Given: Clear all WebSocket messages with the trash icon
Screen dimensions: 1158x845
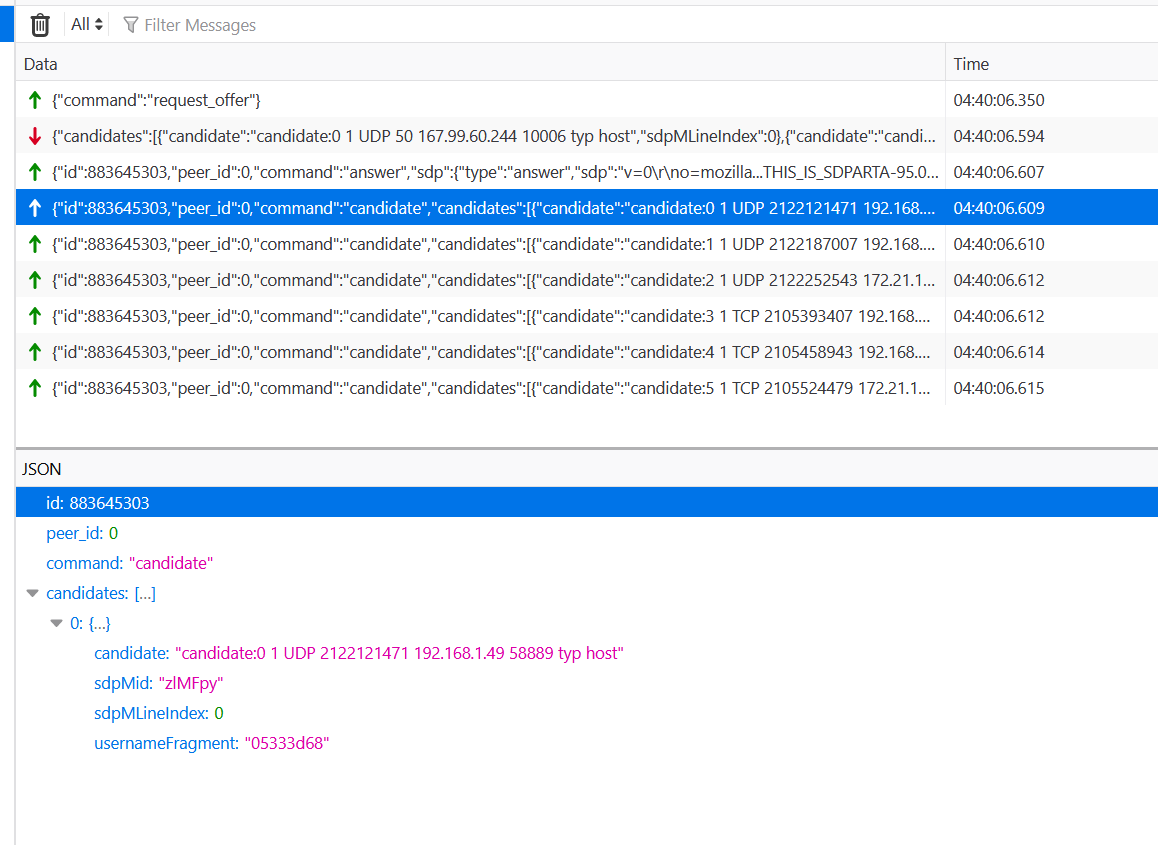Looking at the screenshot, I should point(39,23).
